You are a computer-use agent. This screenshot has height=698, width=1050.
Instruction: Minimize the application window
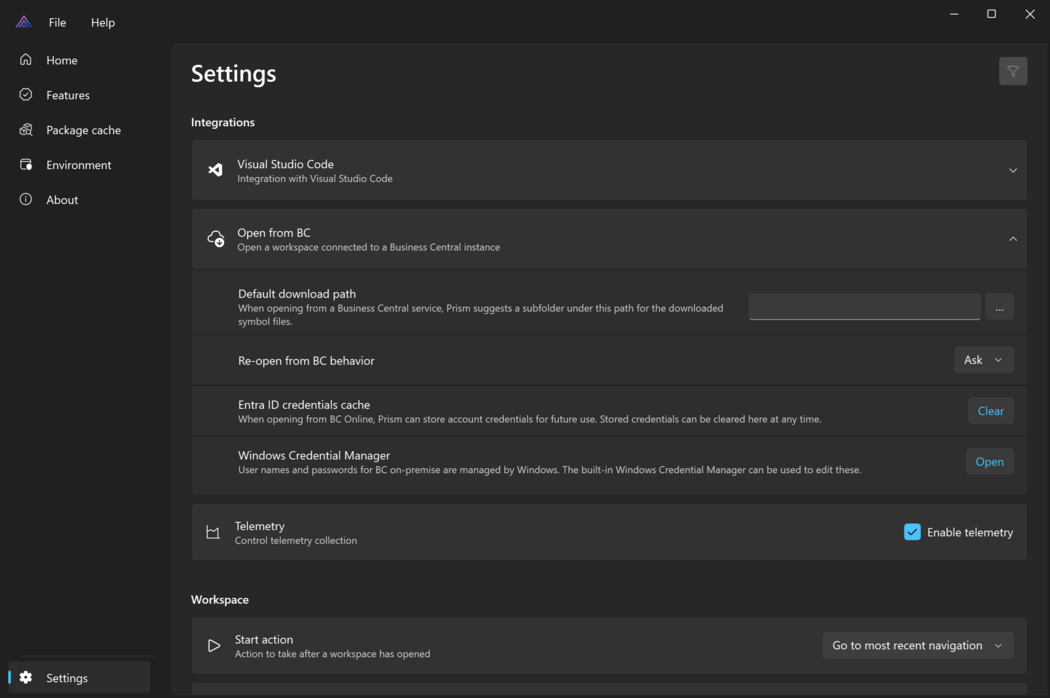click(x=954, y=14)
